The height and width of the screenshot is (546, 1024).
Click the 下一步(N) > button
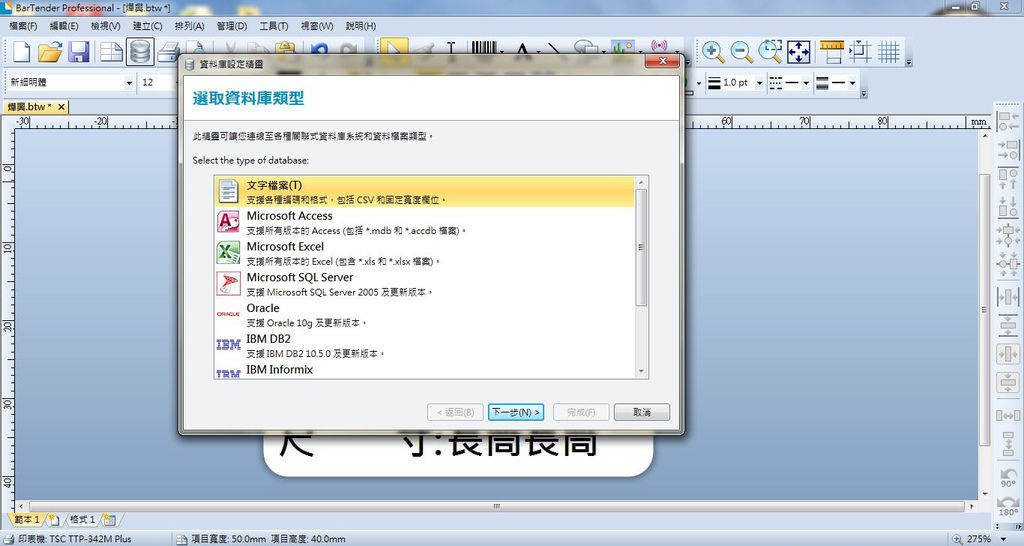pos(516,412)
